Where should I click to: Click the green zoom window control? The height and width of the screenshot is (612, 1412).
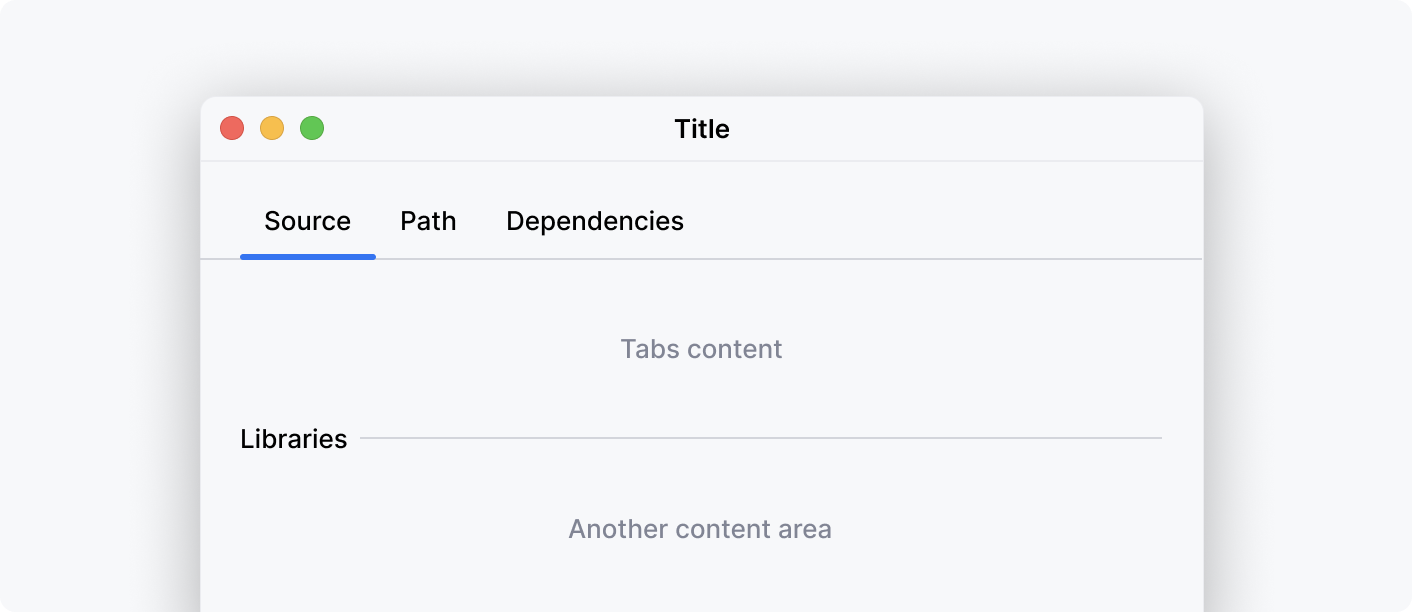[312, 128]
